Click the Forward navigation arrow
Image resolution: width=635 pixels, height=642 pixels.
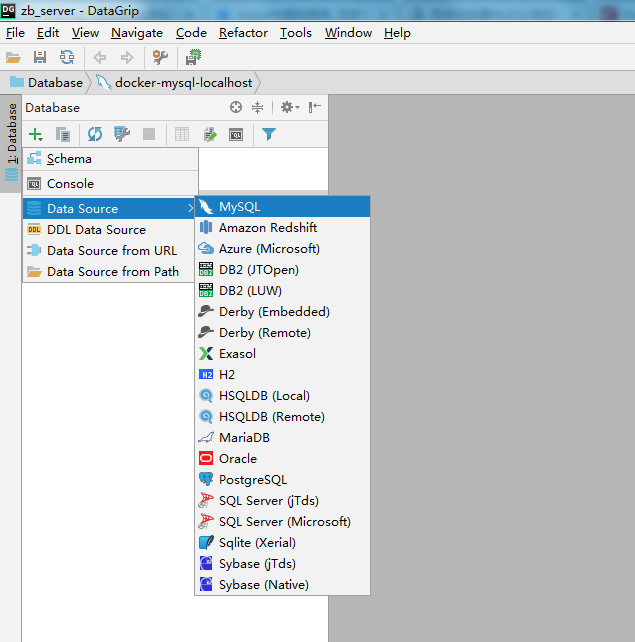(127, 57)
